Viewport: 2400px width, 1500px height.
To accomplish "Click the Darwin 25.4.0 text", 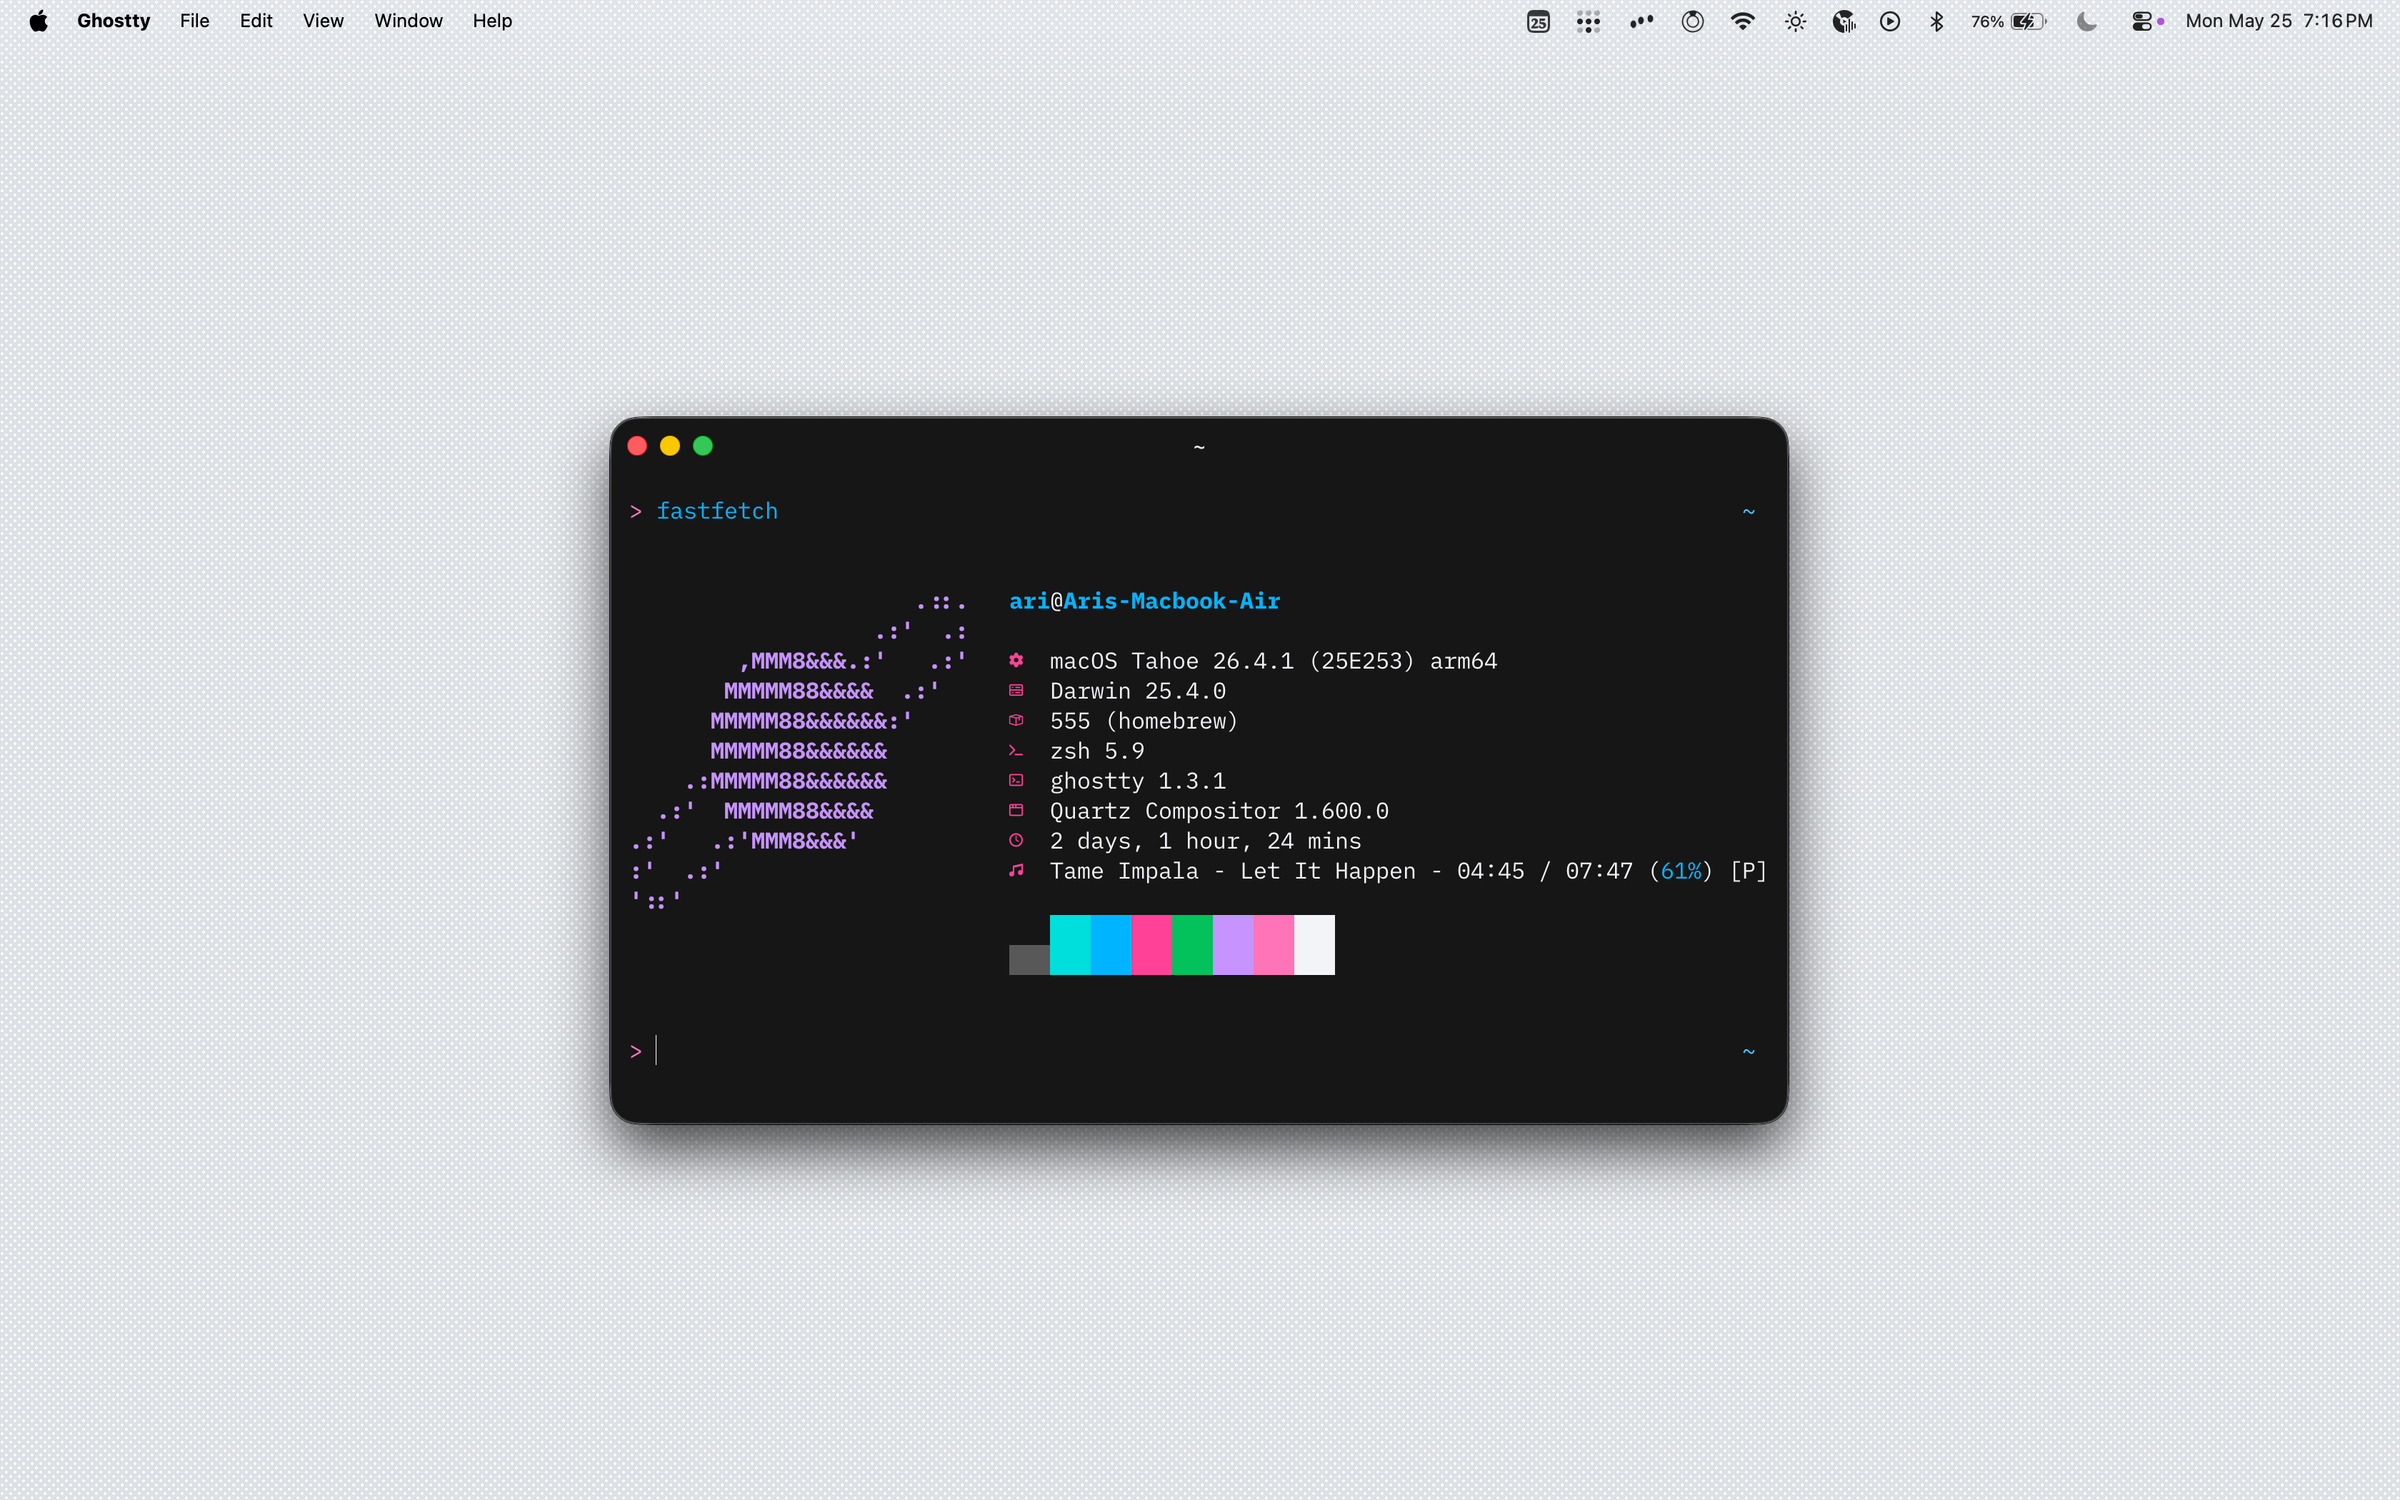I will click(1137, 691).
